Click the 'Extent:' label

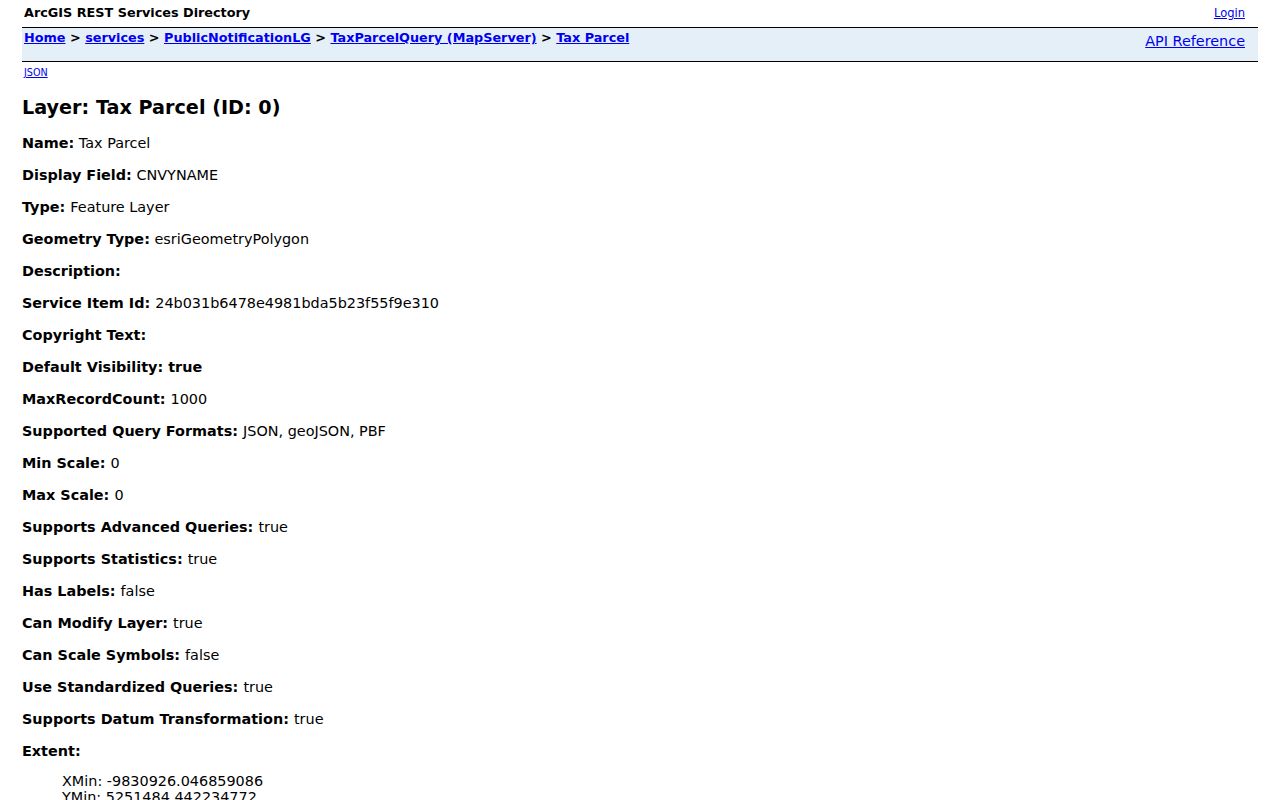[51, 751]
